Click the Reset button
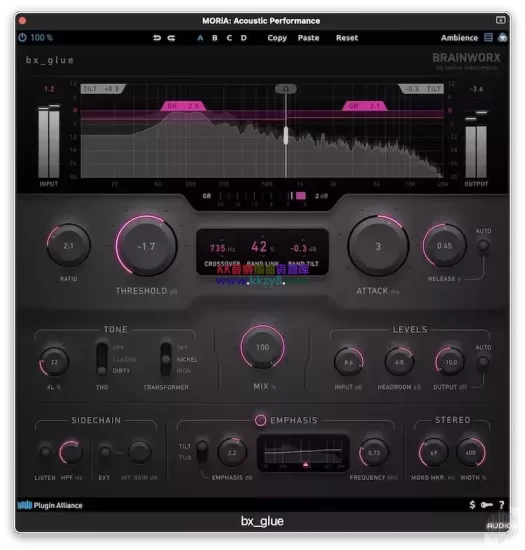 347,38
